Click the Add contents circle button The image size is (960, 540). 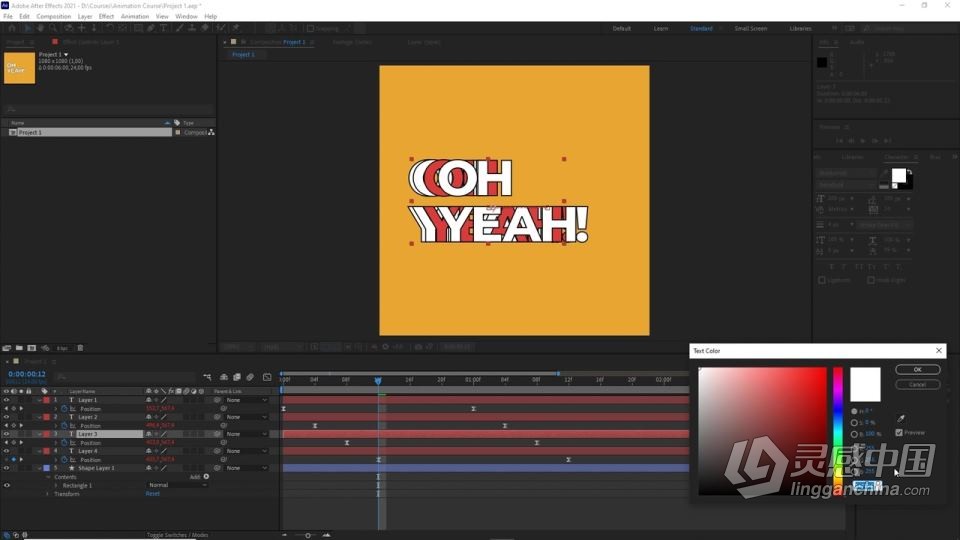[206, 476]
